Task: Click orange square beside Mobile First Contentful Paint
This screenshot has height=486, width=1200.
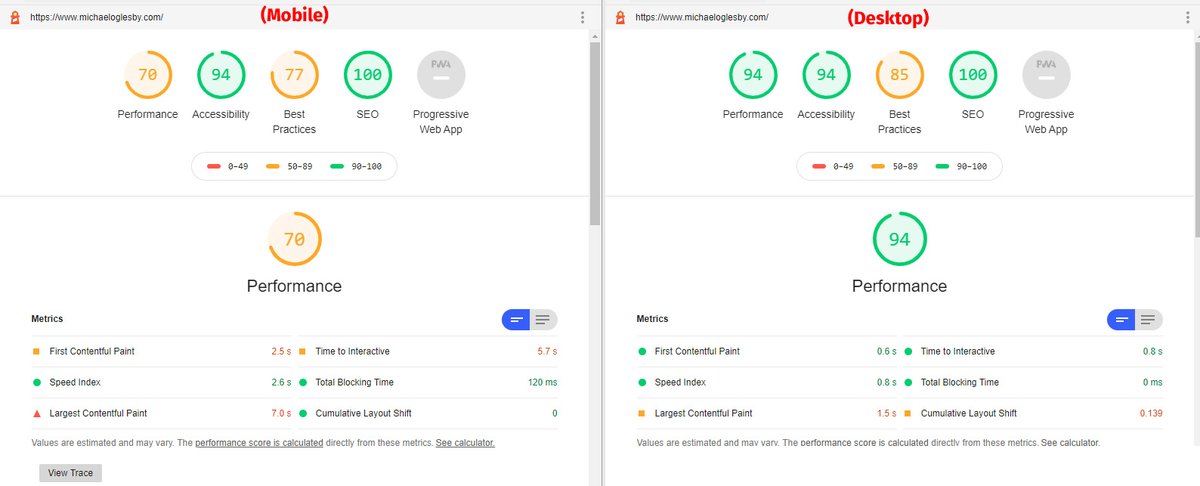Action: [36, 352]
